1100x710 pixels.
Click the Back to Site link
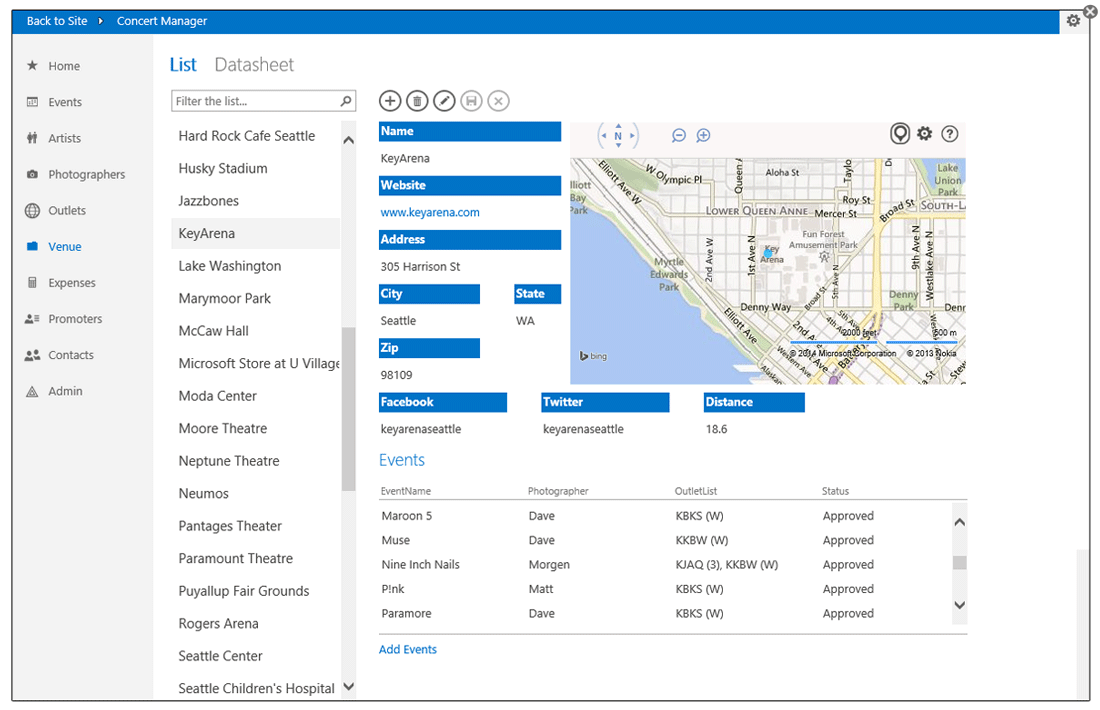click(57, 21)
